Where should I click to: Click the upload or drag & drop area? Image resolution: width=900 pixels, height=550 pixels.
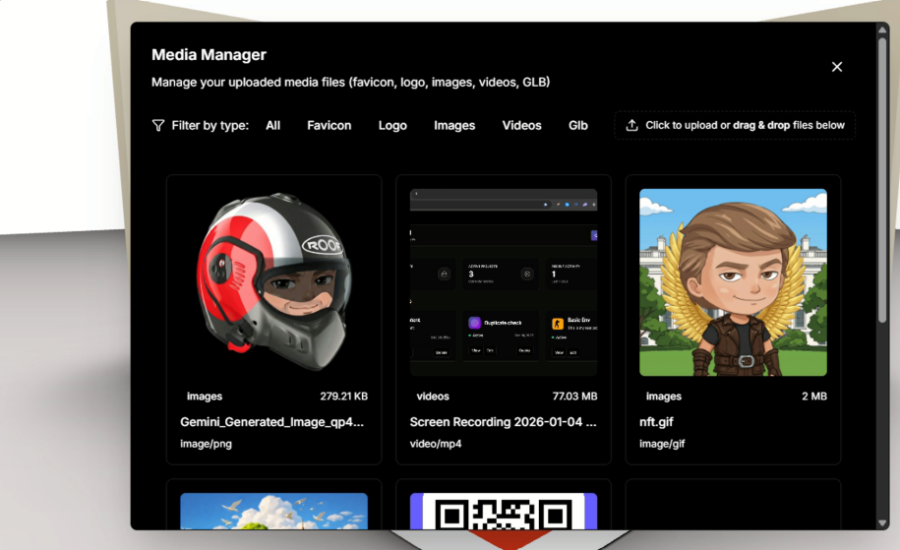735,125
